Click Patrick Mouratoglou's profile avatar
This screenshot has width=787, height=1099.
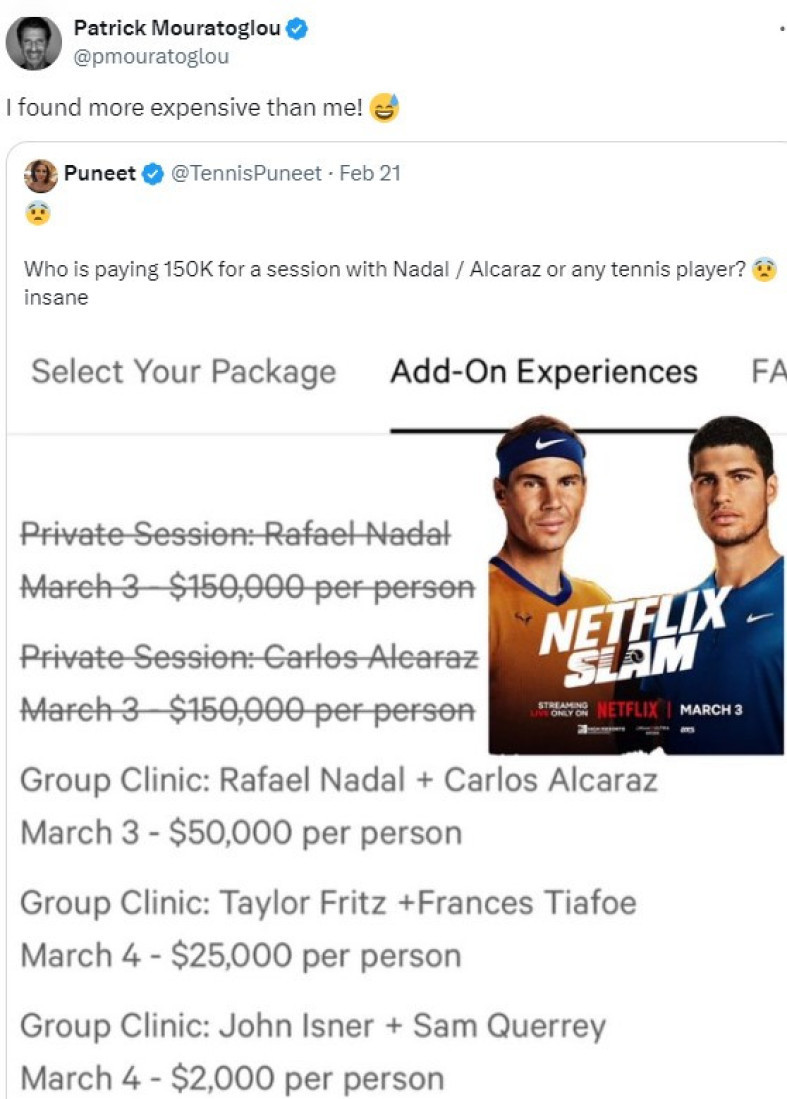(33, 43)
